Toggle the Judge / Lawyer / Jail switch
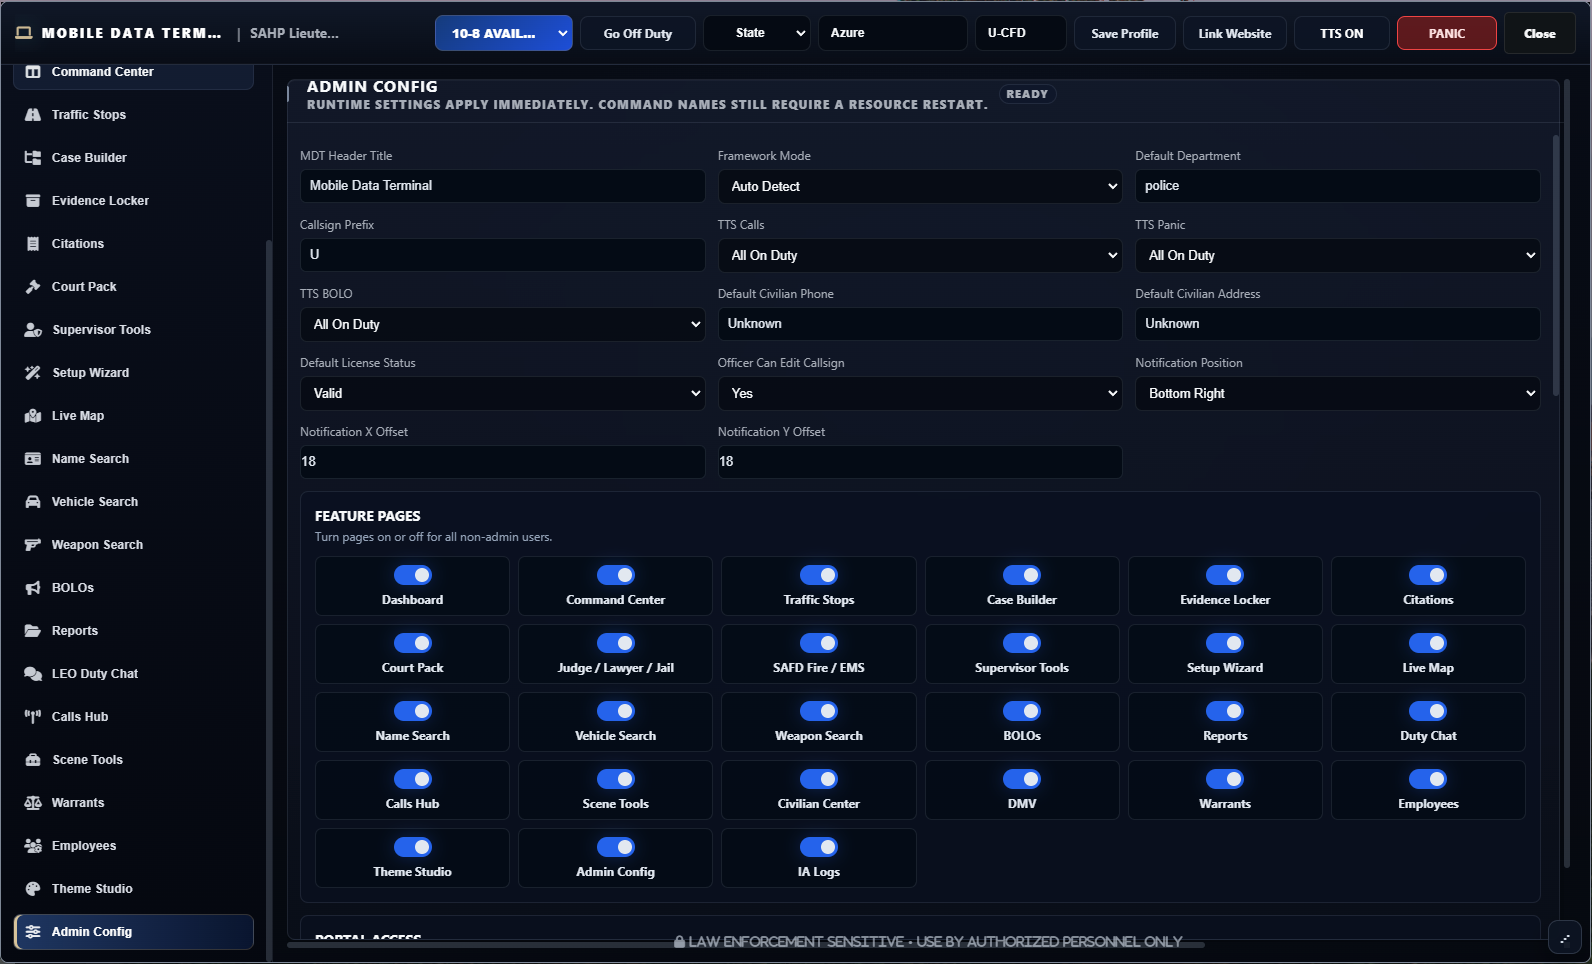The image size is (1592, 964). coord(615,643)
